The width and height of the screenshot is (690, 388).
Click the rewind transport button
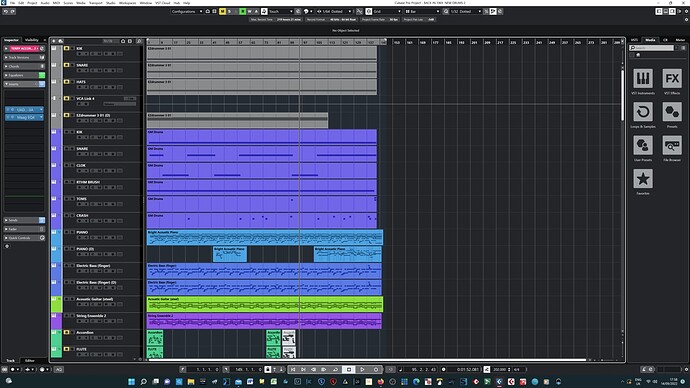click(314, 370)
